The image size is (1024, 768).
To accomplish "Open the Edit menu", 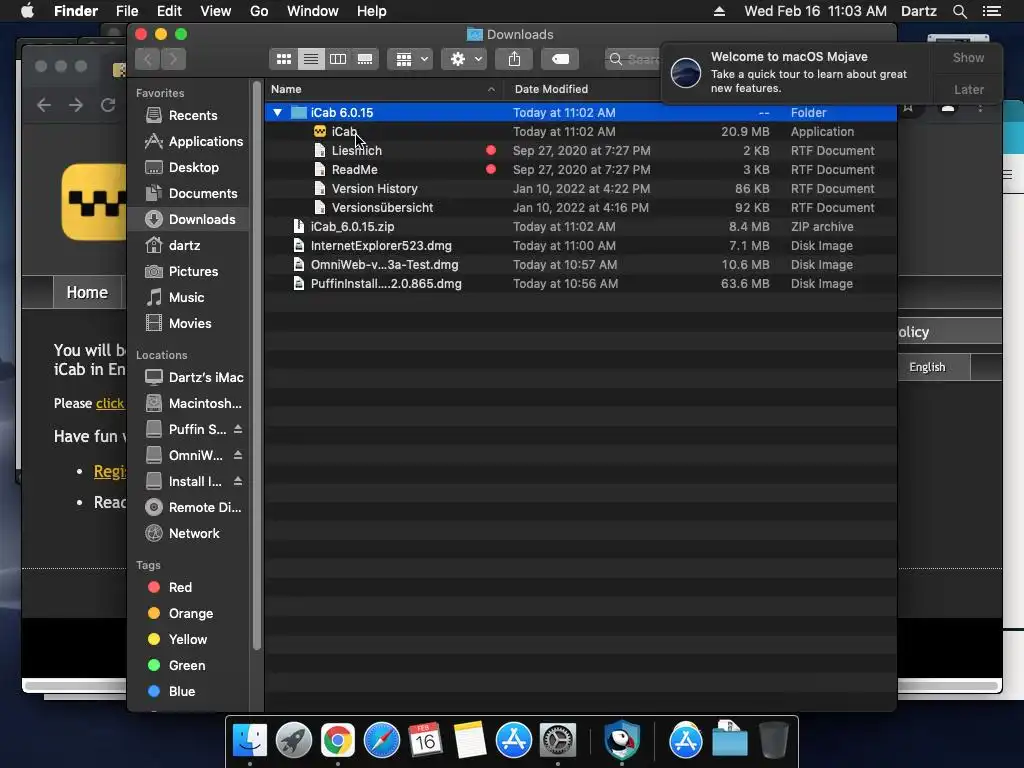I will pos(169,11).
